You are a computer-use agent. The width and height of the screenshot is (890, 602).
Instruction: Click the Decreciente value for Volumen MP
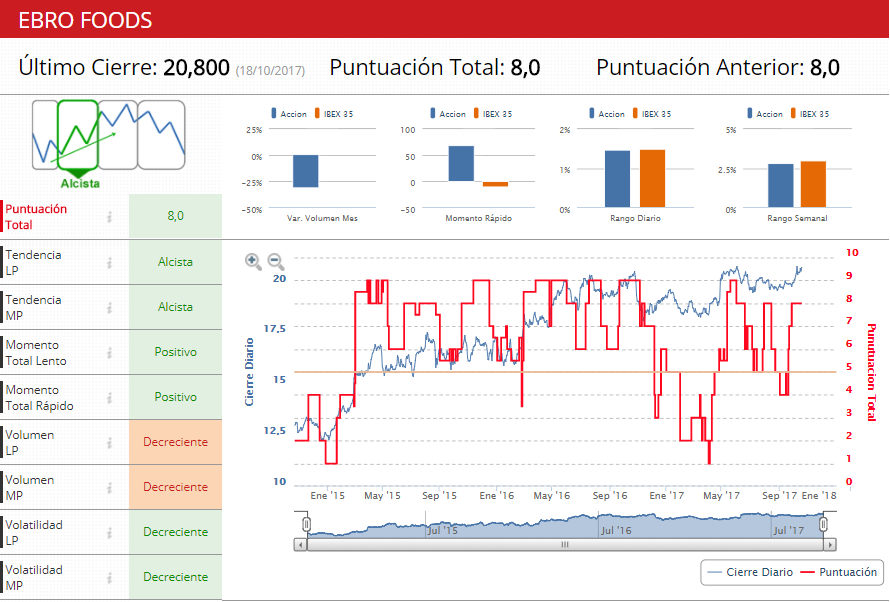pos(175,487)
